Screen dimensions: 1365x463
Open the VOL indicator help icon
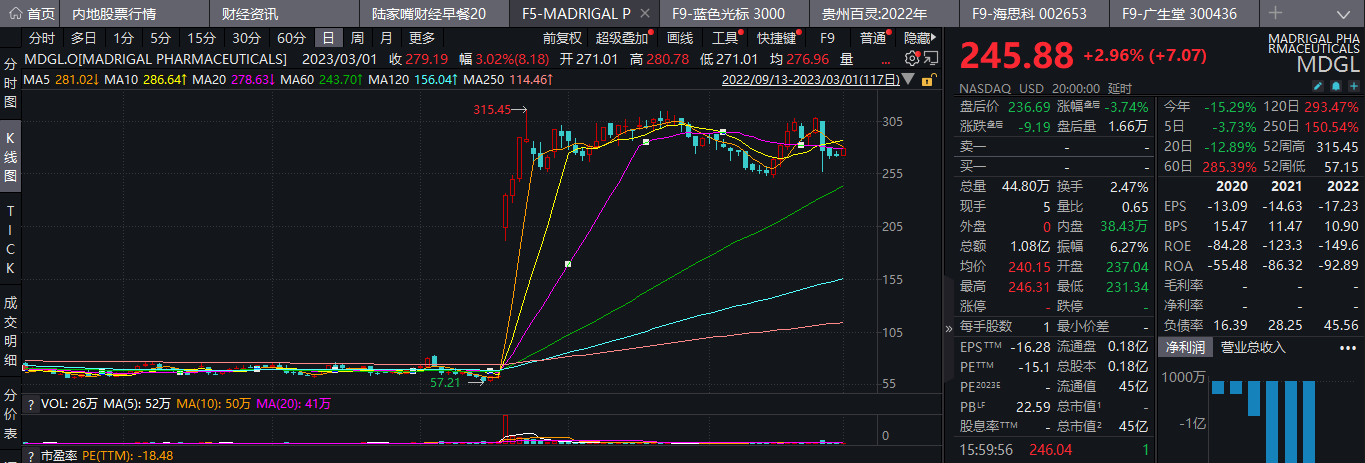[30, 404]
